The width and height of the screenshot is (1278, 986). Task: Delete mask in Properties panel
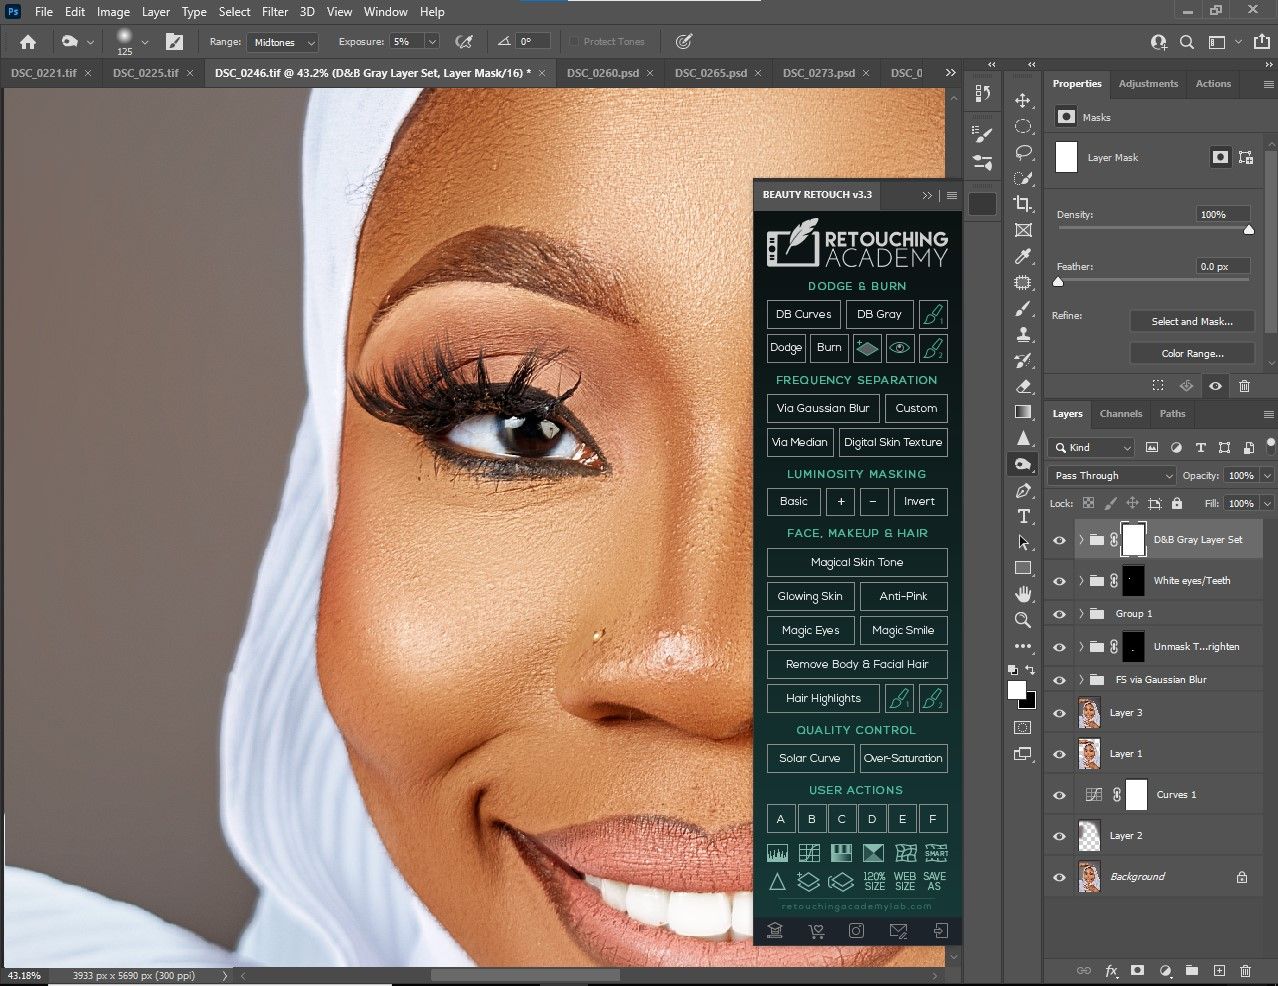(x=1244, y=386)
